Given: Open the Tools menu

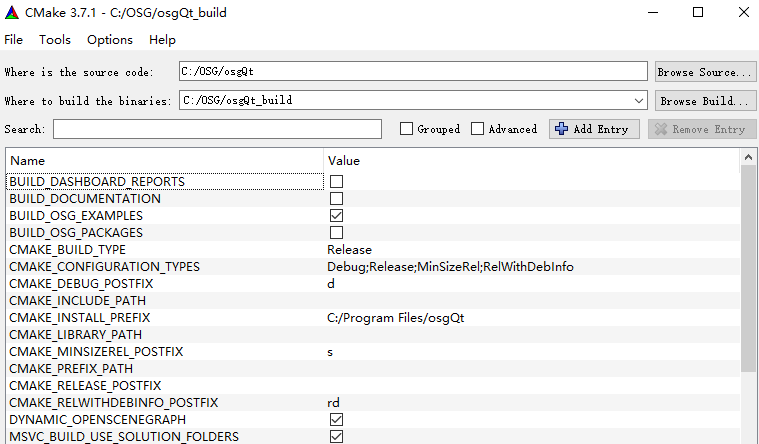Looking at the screenshot, I should 55,40.
